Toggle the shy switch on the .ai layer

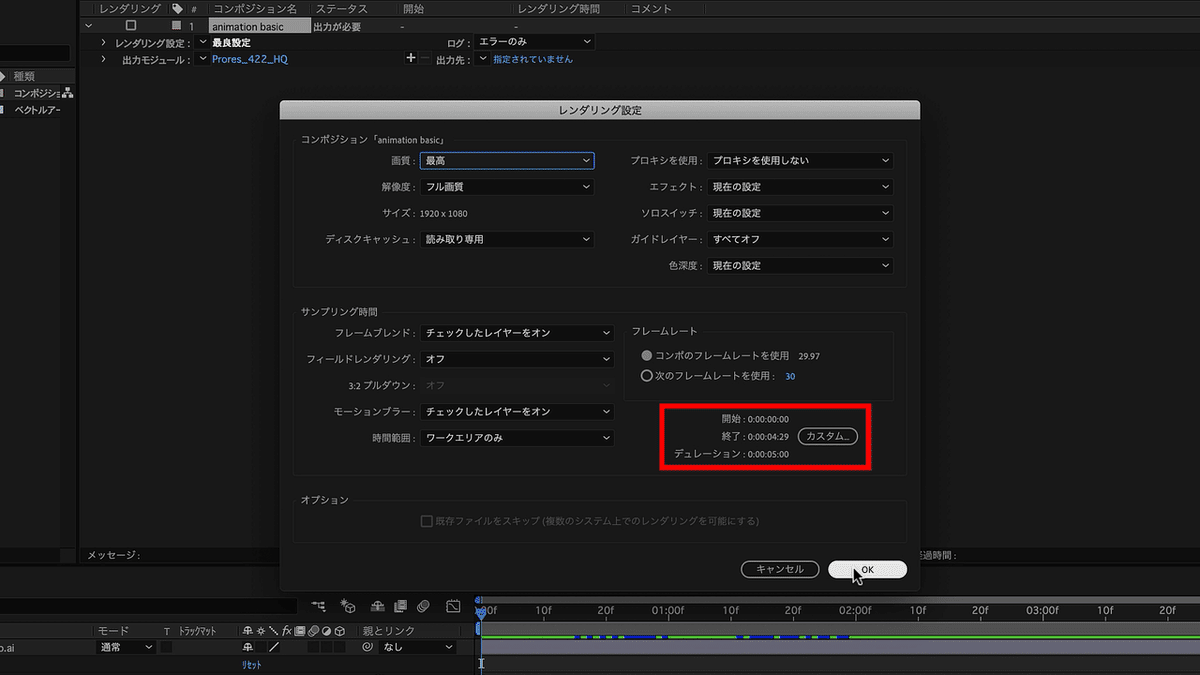coord(247,647)
